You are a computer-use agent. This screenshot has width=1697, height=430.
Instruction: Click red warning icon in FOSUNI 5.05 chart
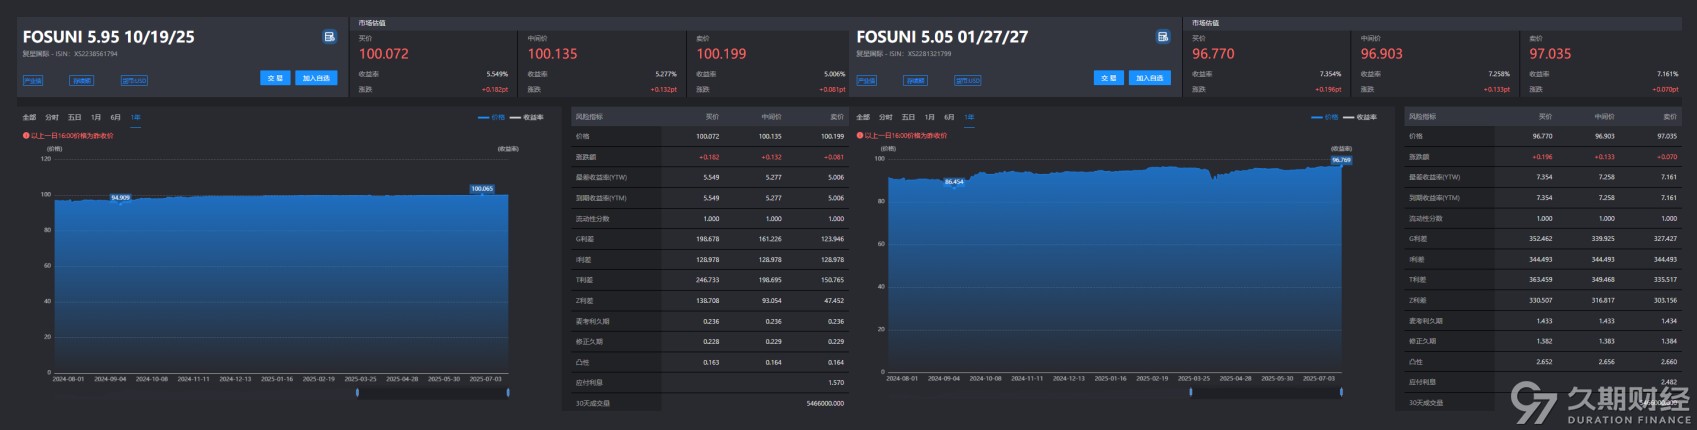tap(860, 135)
